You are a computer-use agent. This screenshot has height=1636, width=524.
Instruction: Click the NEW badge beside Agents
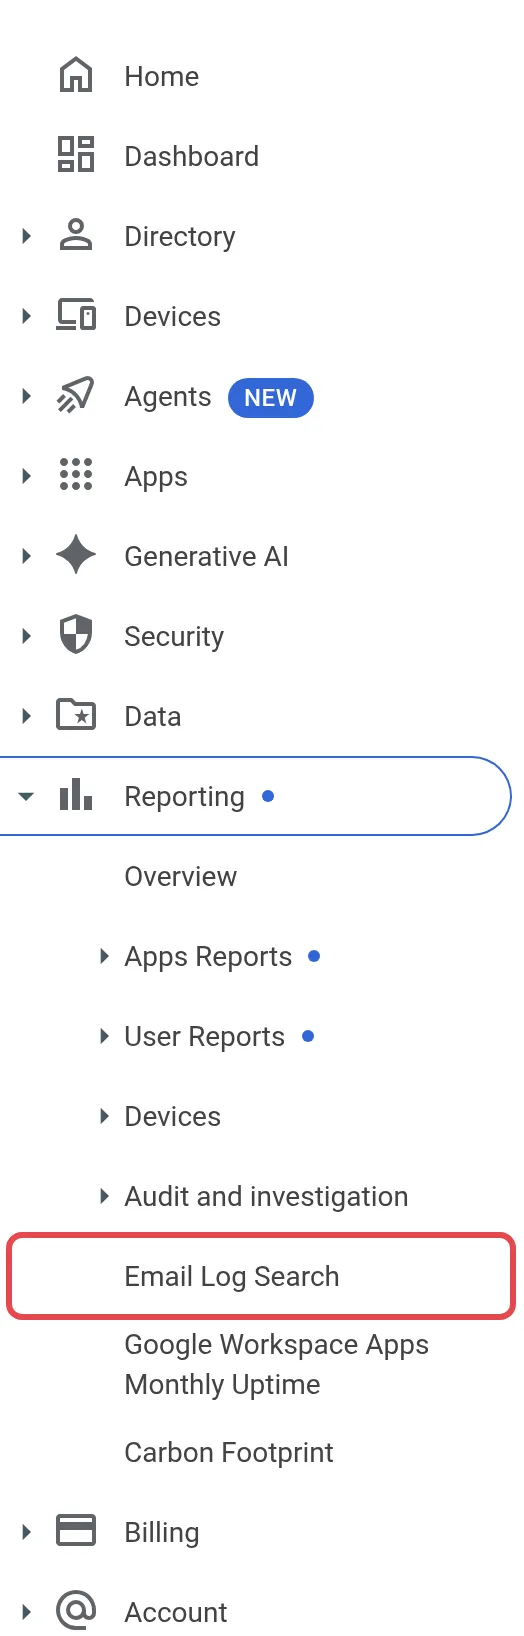click(x=271, y=398)
